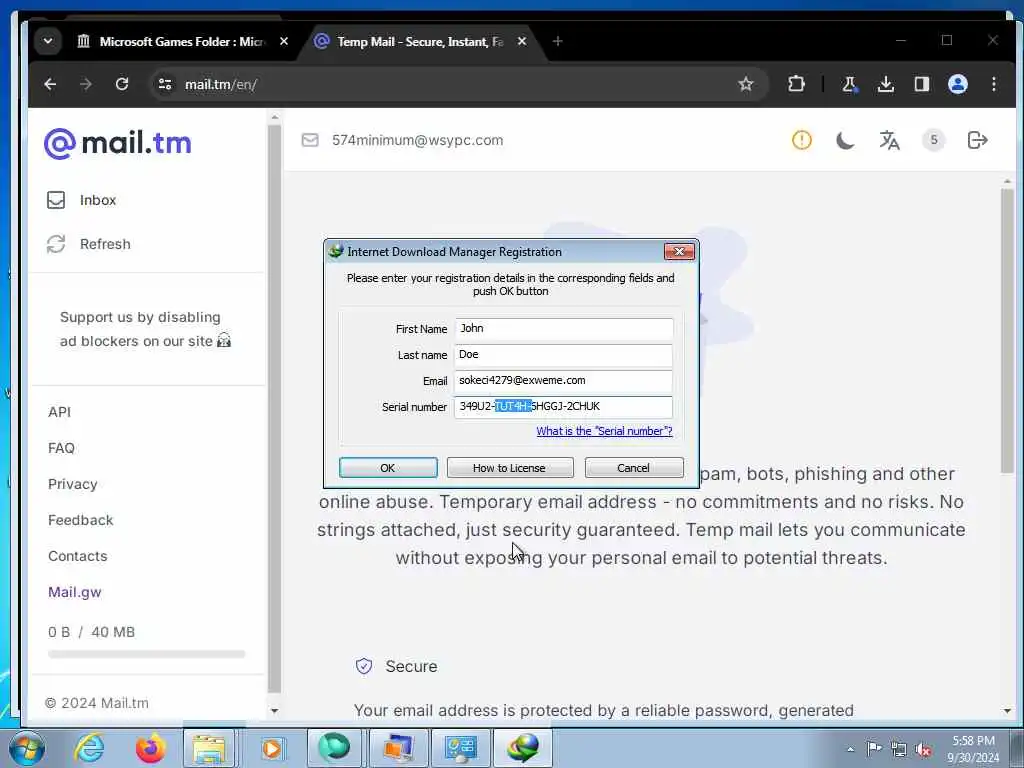1024x768 pixels.
Task: Click the 0 B / 40 MB storage bar
Action: coord(146,654)
